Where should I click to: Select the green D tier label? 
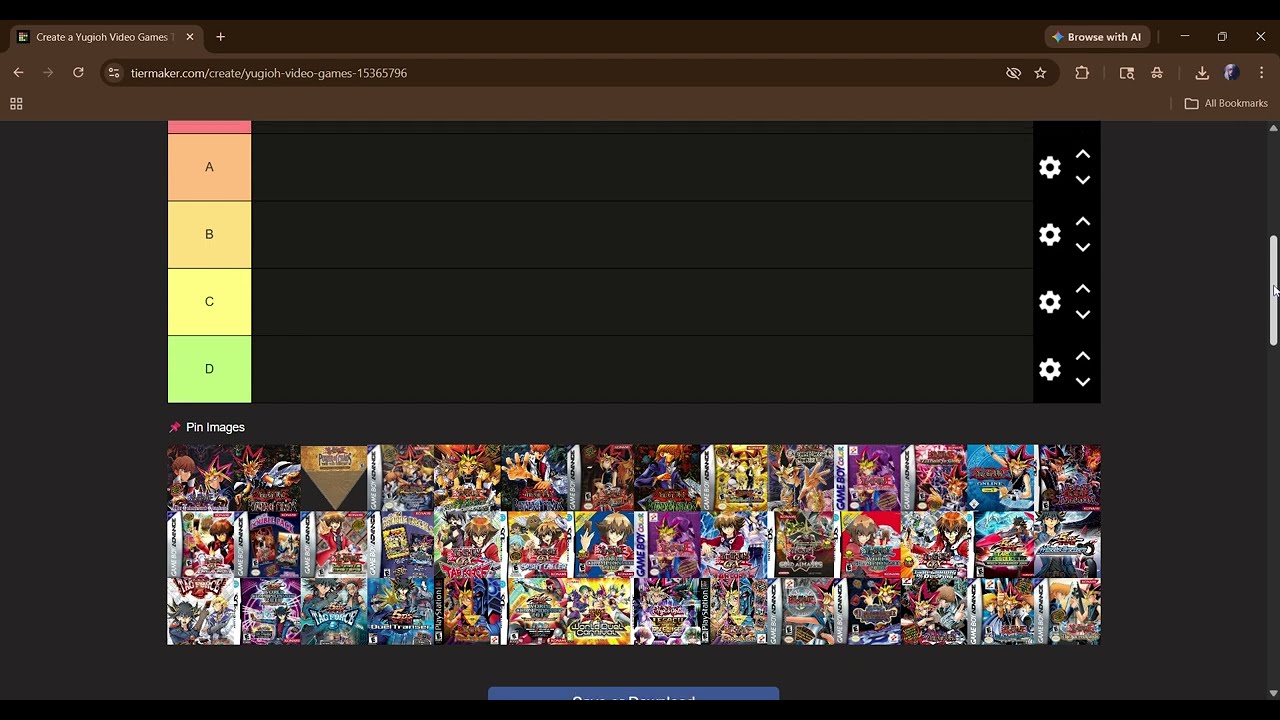pyautogui.click(x=209, y=369)
